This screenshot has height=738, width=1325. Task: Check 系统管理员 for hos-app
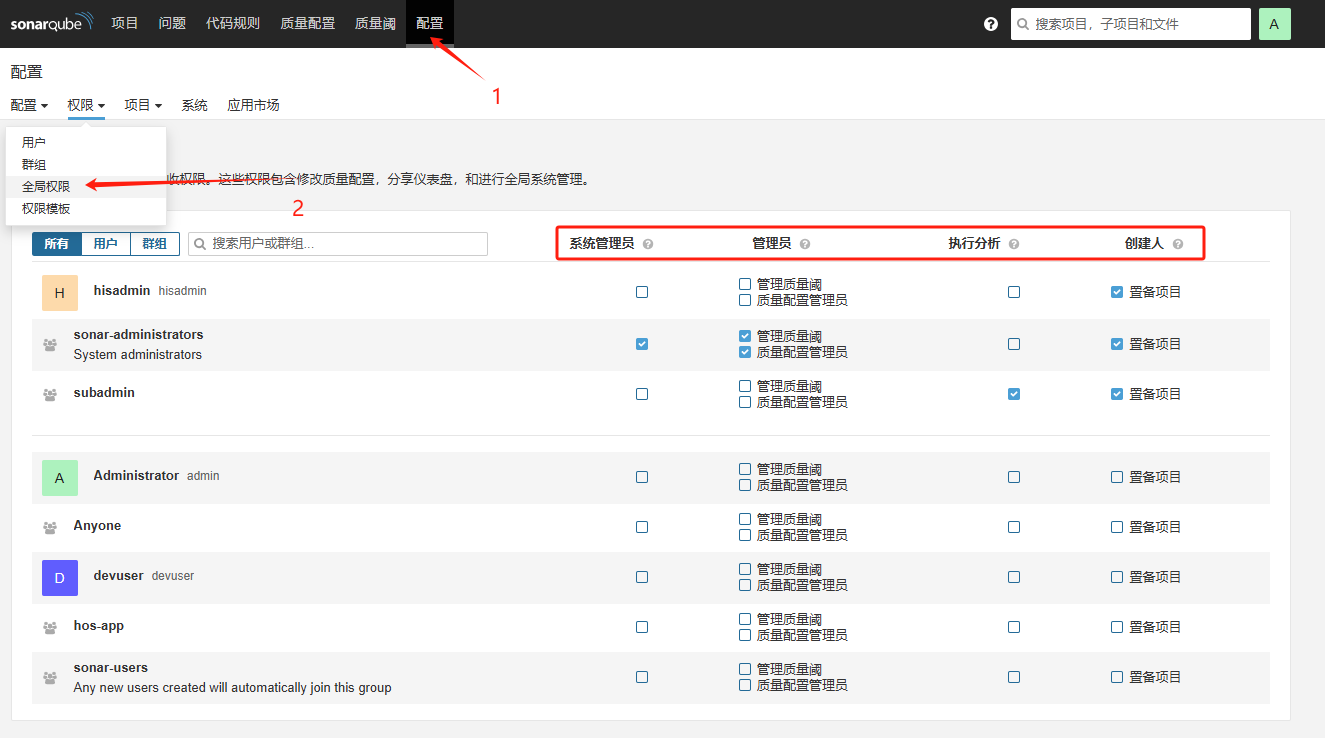(x=642, y=627)
